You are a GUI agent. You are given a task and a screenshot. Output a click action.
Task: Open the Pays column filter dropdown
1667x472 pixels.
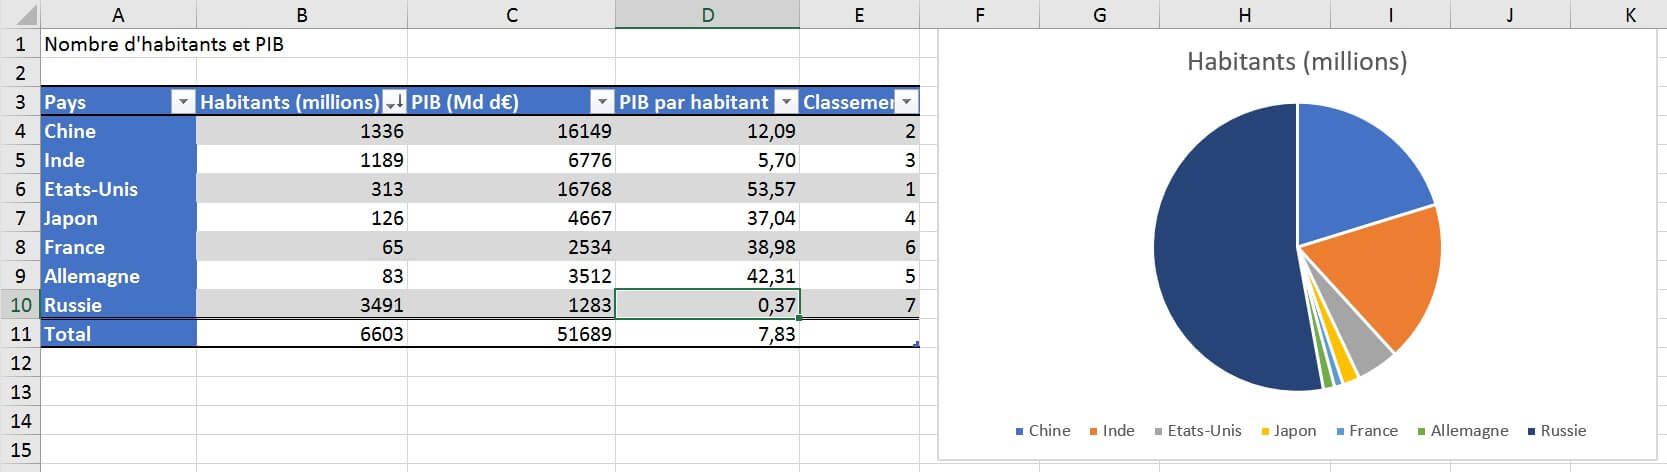183,102
